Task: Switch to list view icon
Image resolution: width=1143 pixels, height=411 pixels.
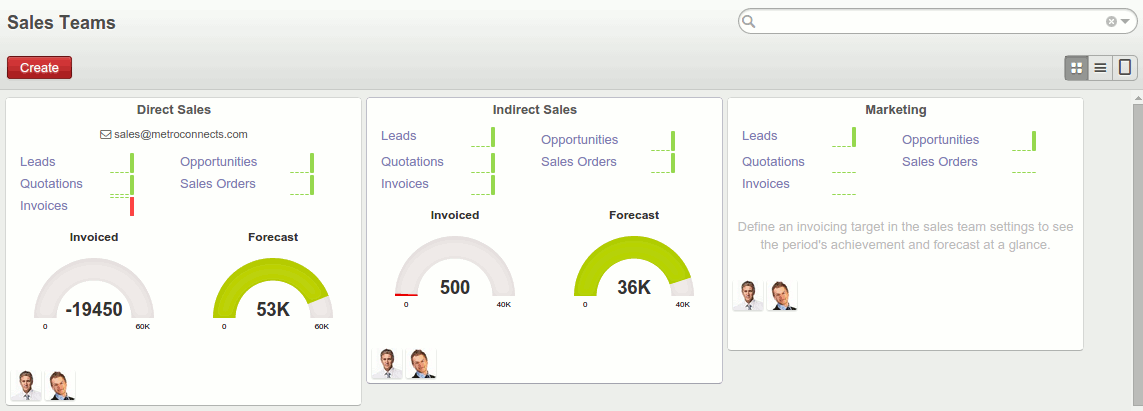Action: 1100,68
